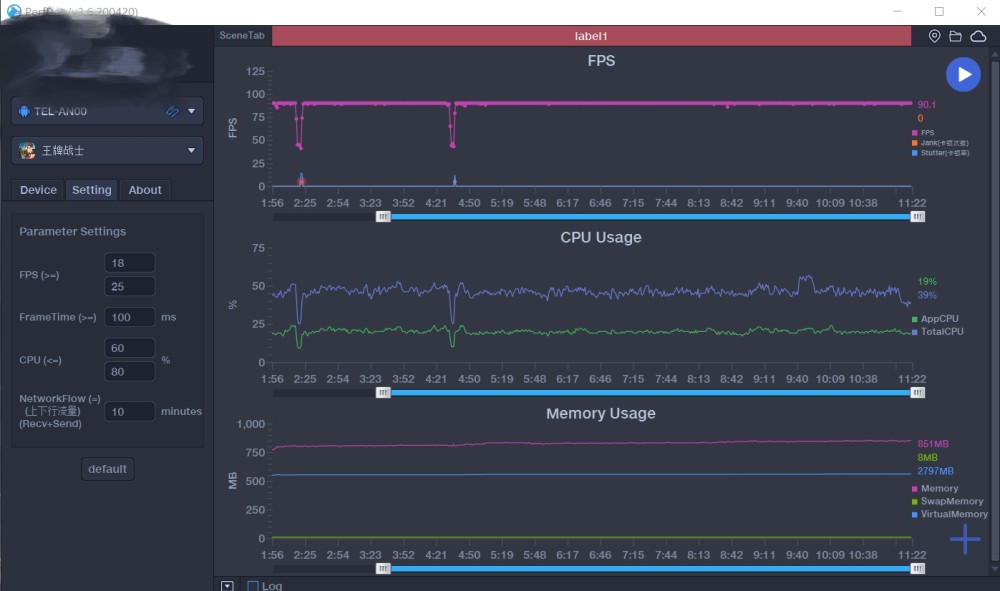Start recording with the blue play button
Image resolution: width=1000 pixels, height=591 pixels.
(x=963, y=75)
